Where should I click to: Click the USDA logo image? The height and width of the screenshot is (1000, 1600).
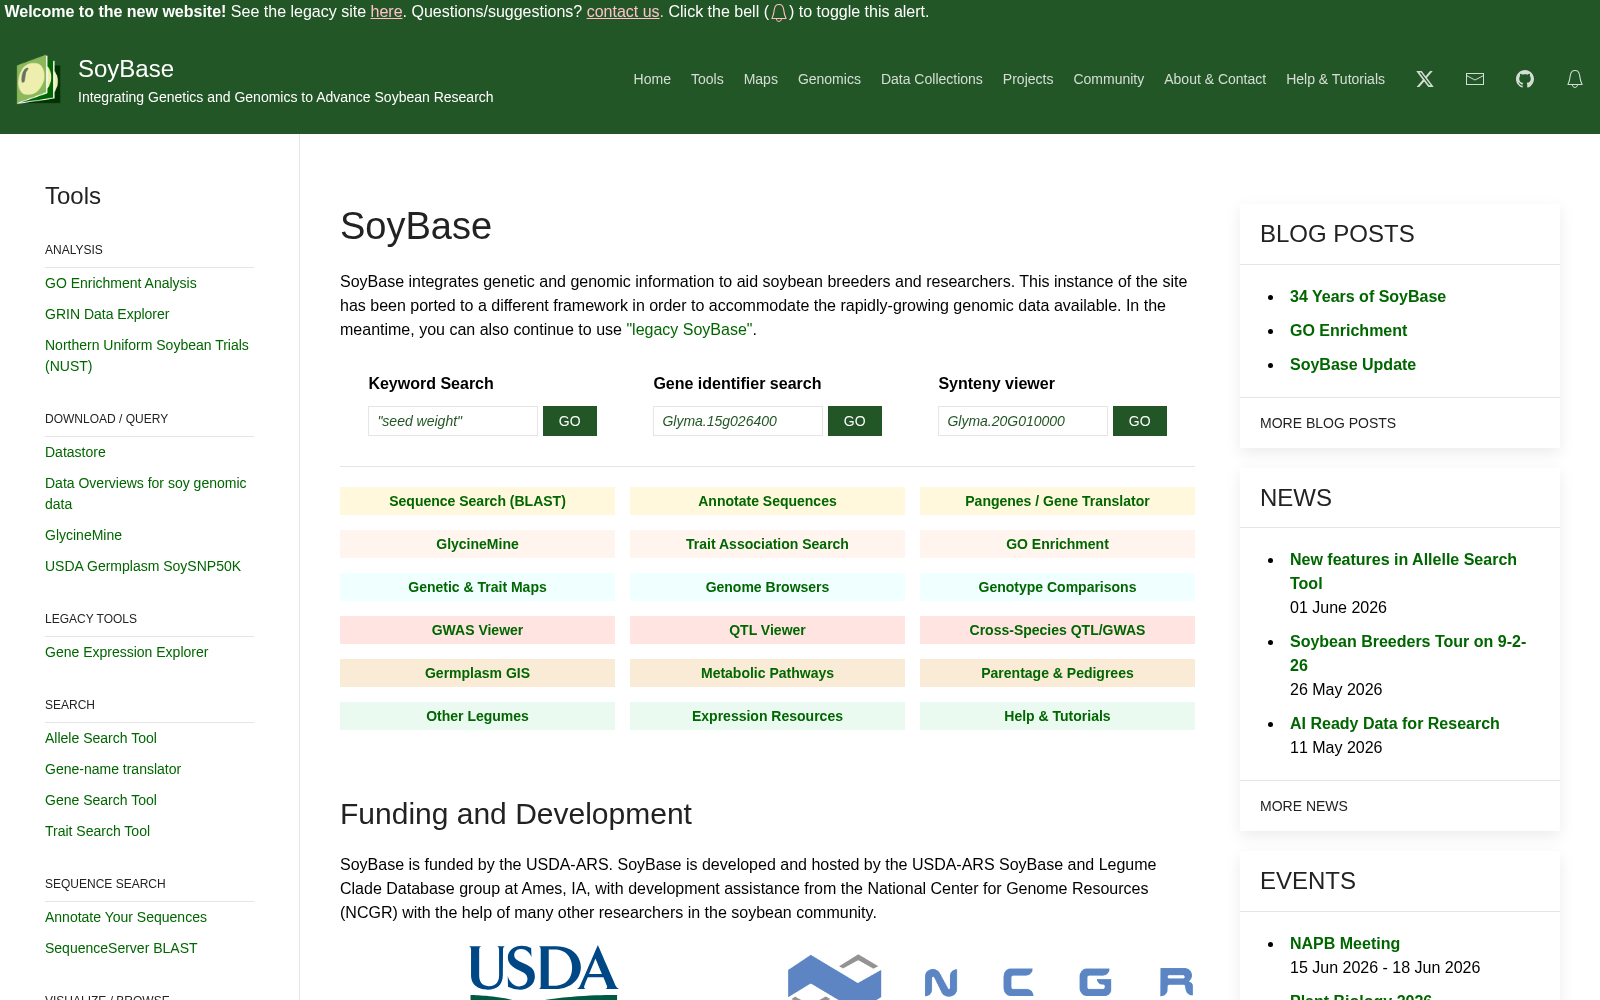point(544,972)
